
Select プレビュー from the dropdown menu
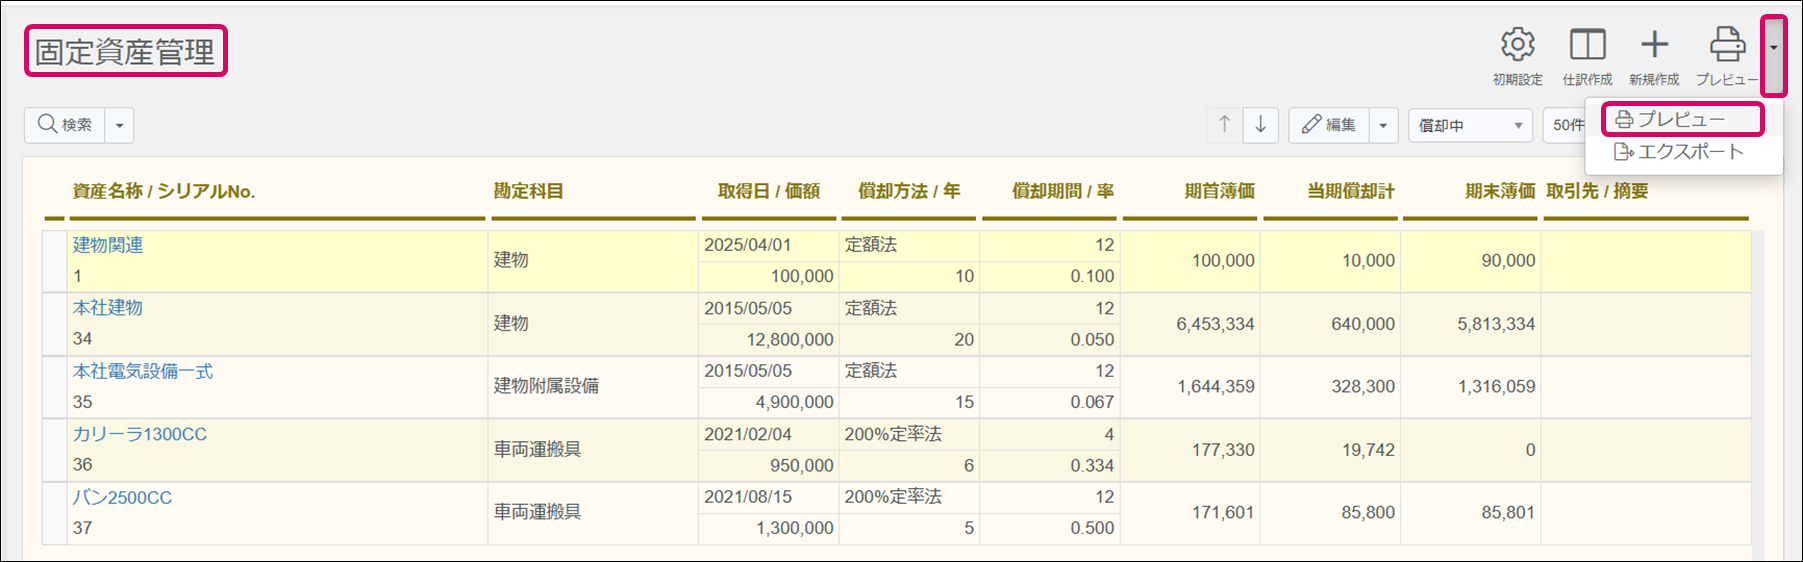pos(1681,119)
